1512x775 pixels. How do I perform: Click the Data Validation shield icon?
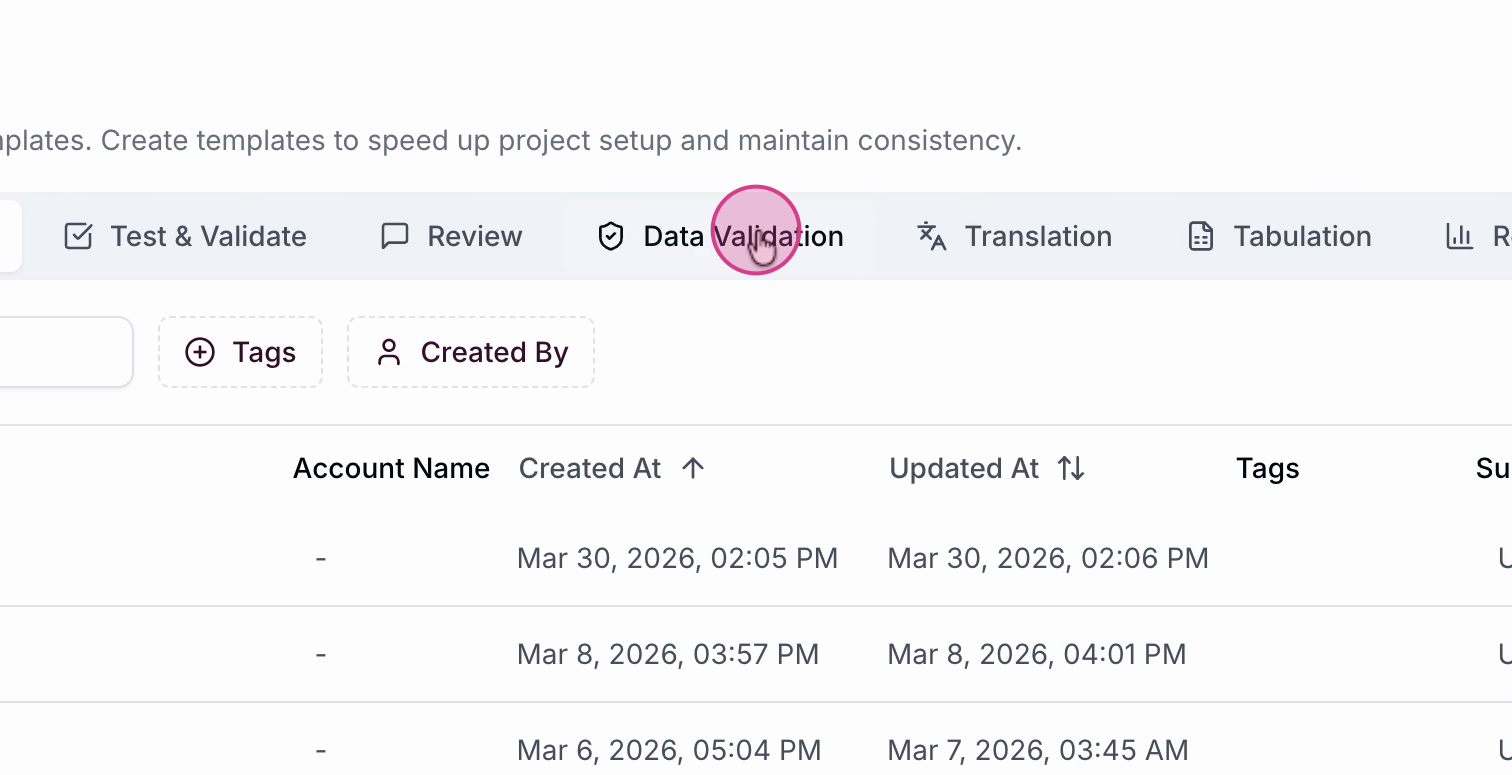[x=610, y=236]
